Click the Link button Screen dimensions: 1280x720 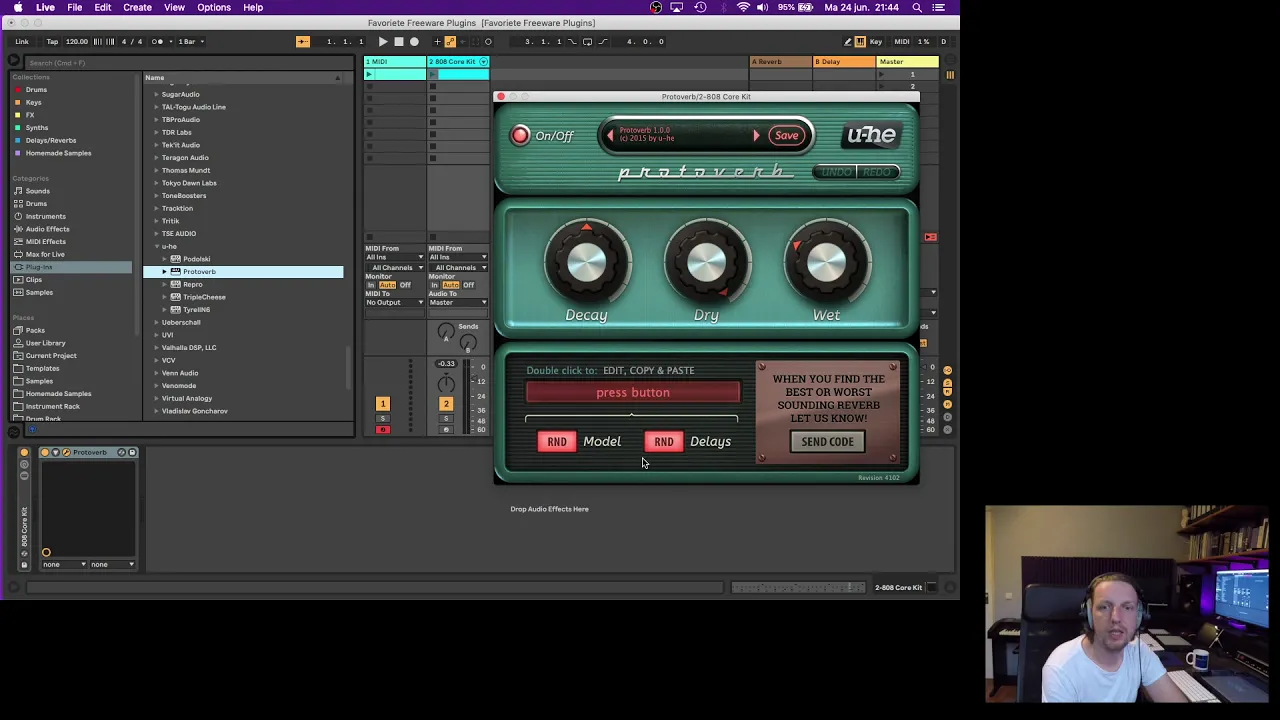pyautogui.click(x=22, y=41)
